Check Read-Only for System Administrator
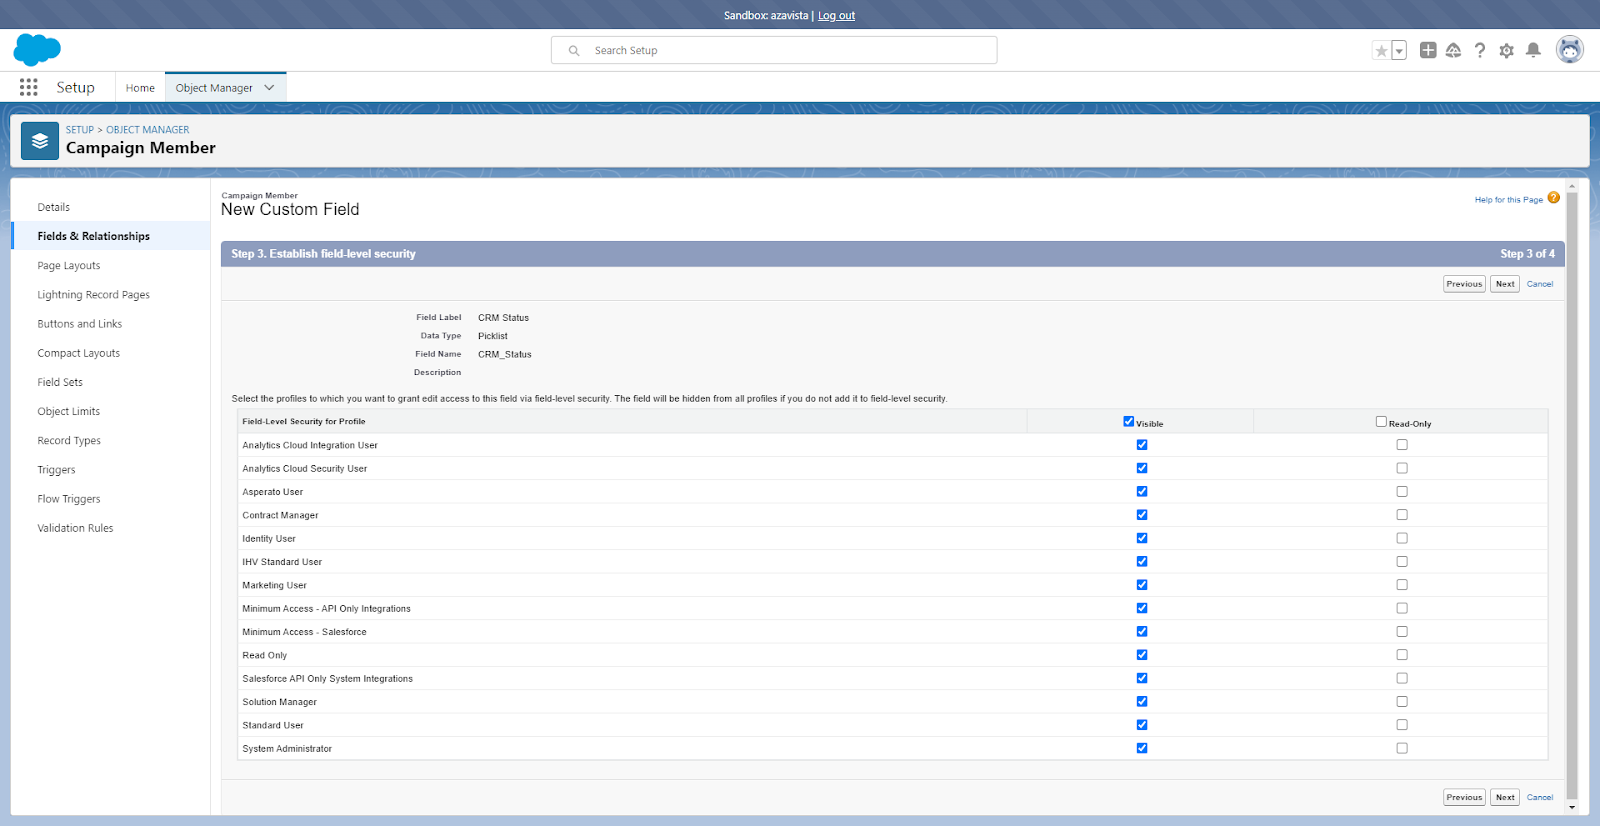 tap(1402, 748)
